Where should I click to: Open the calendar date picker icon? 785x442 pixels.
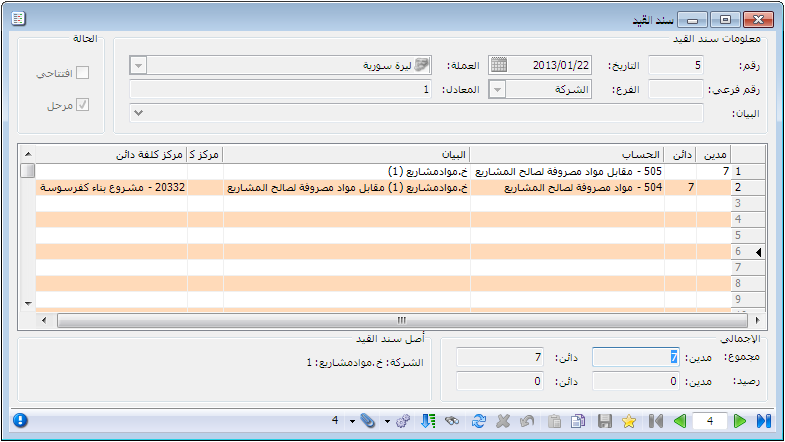pyautogui.click(x=499, y=65)
